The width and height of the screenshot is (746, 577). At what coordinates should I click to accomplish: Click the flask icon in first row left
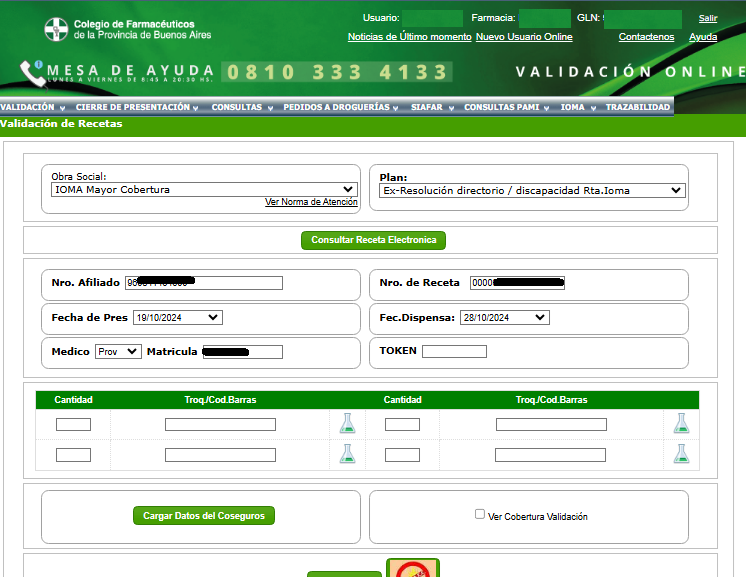pos(347,423)
